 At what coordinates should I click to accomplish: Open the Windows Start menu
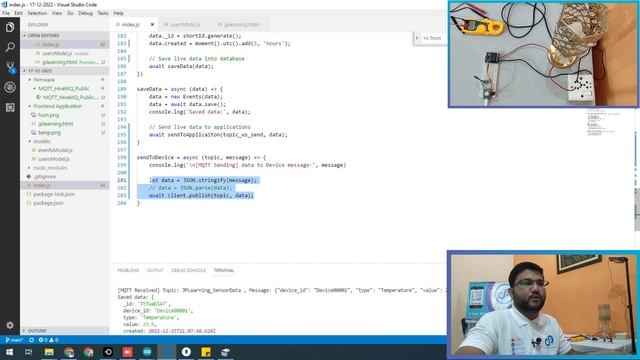pos(9,352)
